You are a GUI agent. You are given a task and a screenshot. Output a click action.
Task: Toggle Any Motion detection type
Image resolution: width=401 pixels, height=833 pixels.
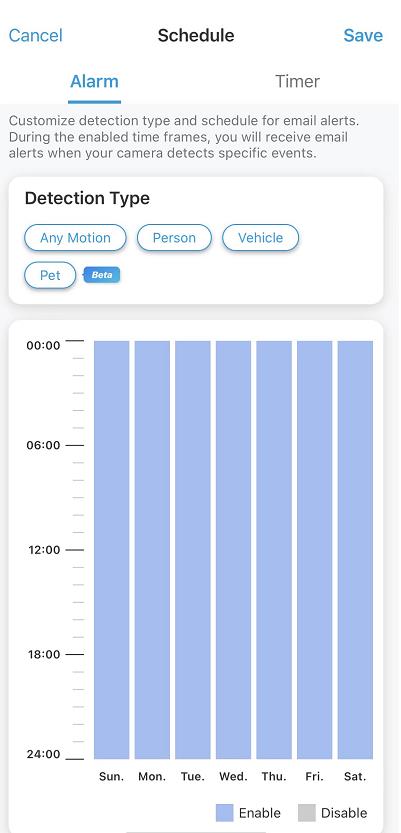coord(75,237)
